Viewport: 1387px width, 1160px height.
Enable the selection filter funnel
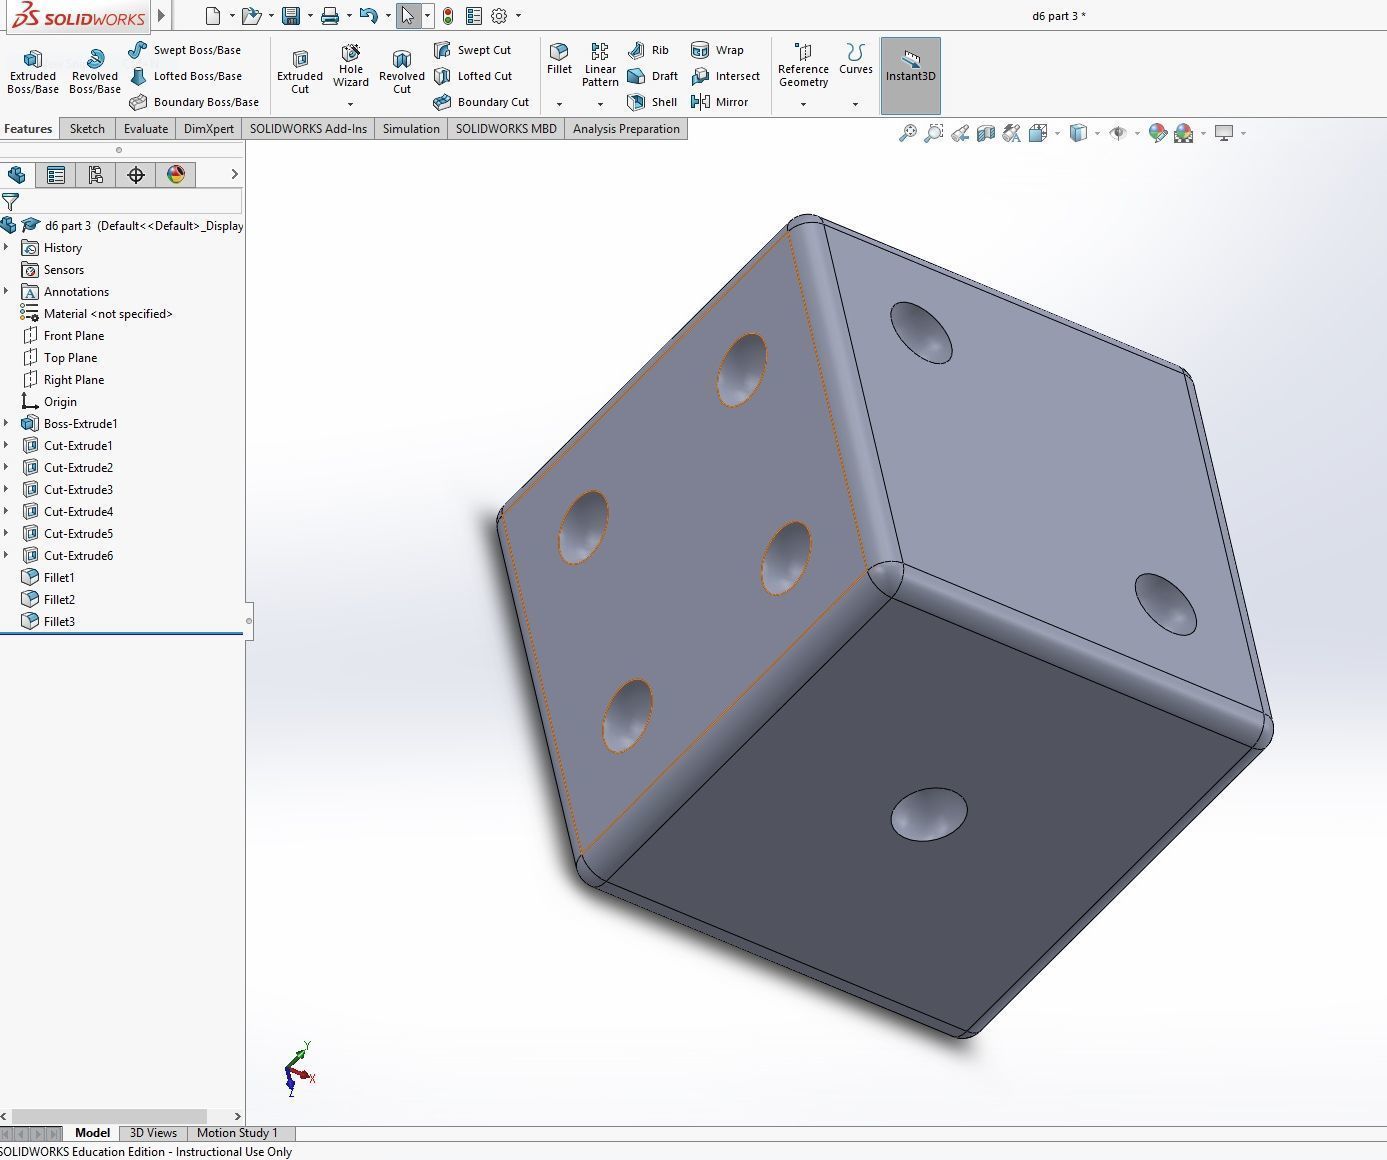coord(12,200)
